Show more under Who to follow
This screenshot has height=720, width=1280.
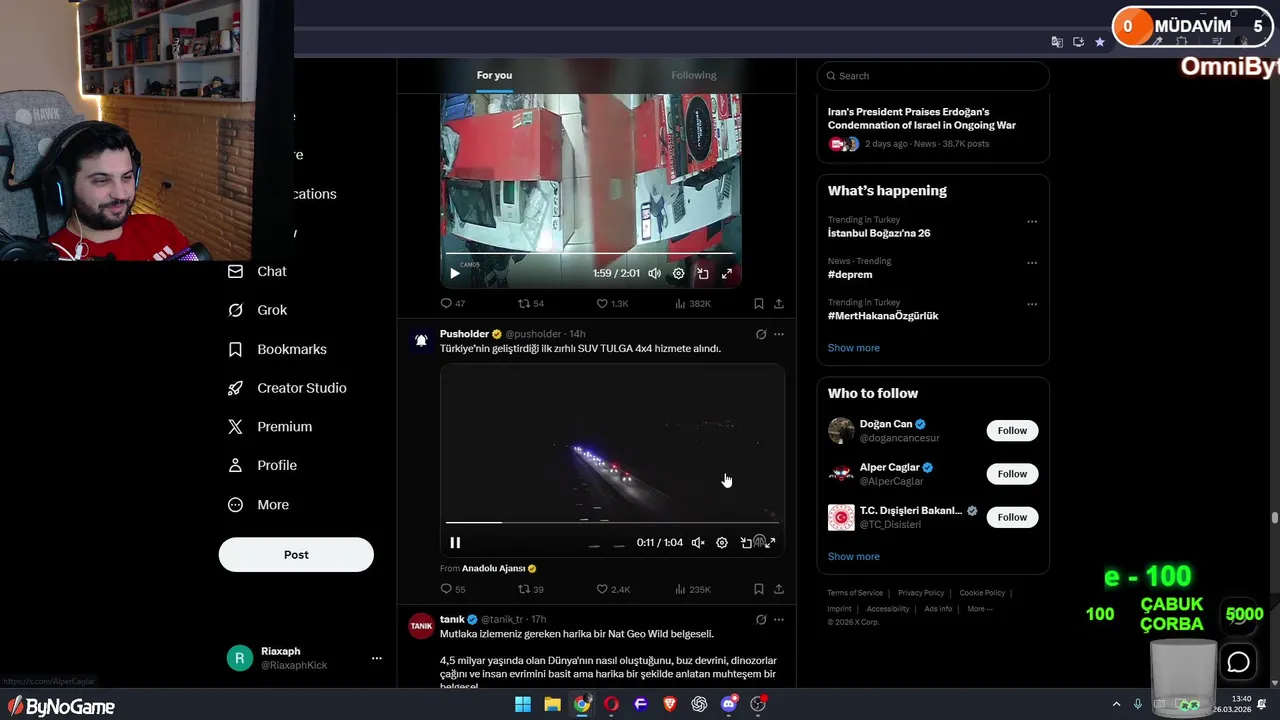pyautogui.click(x=854, y=557)
